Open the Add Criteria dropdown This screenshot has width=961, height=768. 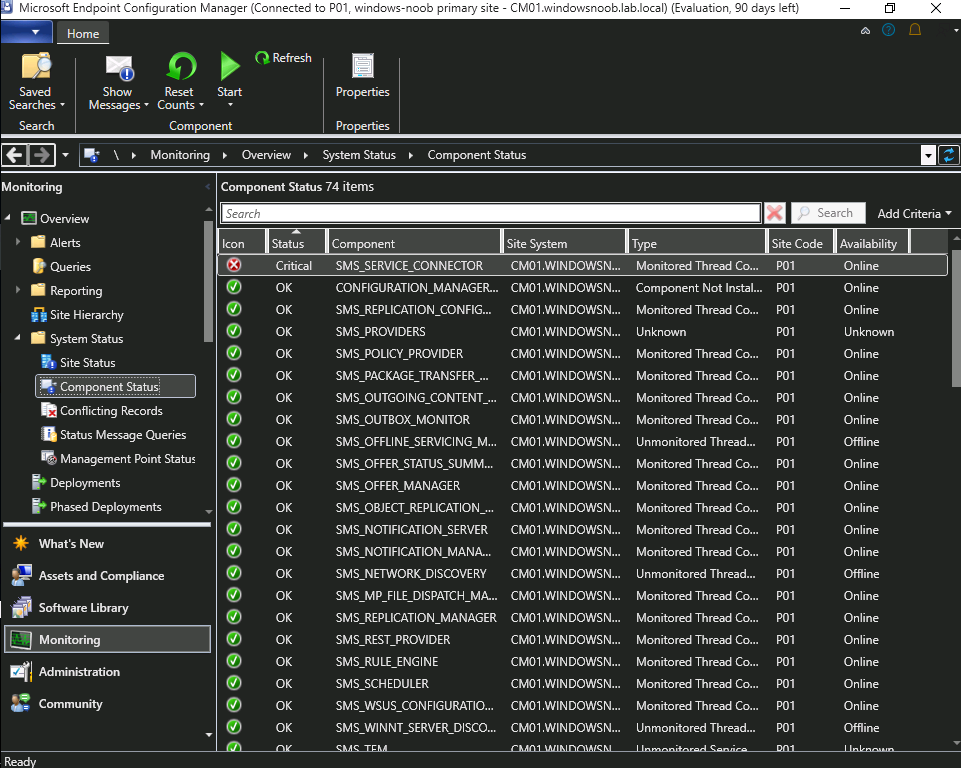[x=914, y=213]
